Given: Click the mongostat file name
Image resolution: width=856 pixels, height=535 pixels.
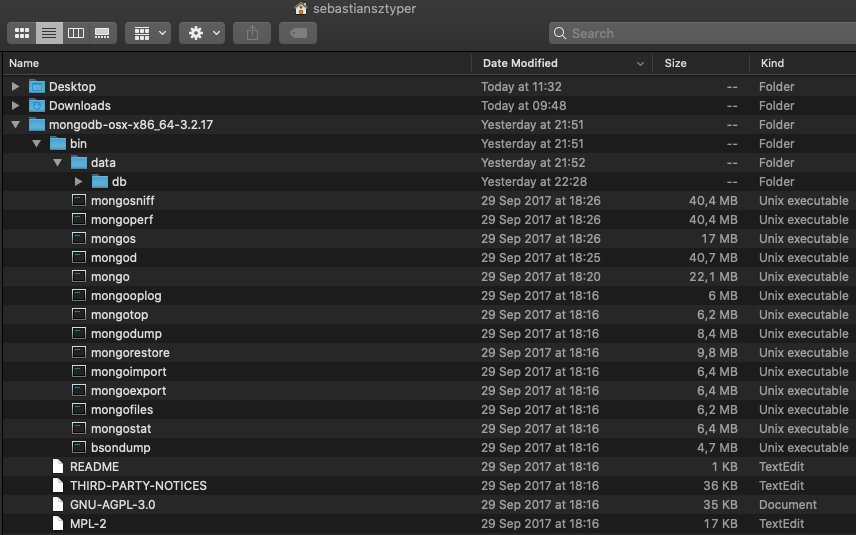Looking at the screenshot, I should pyautogui.click(x=121, y=429).
